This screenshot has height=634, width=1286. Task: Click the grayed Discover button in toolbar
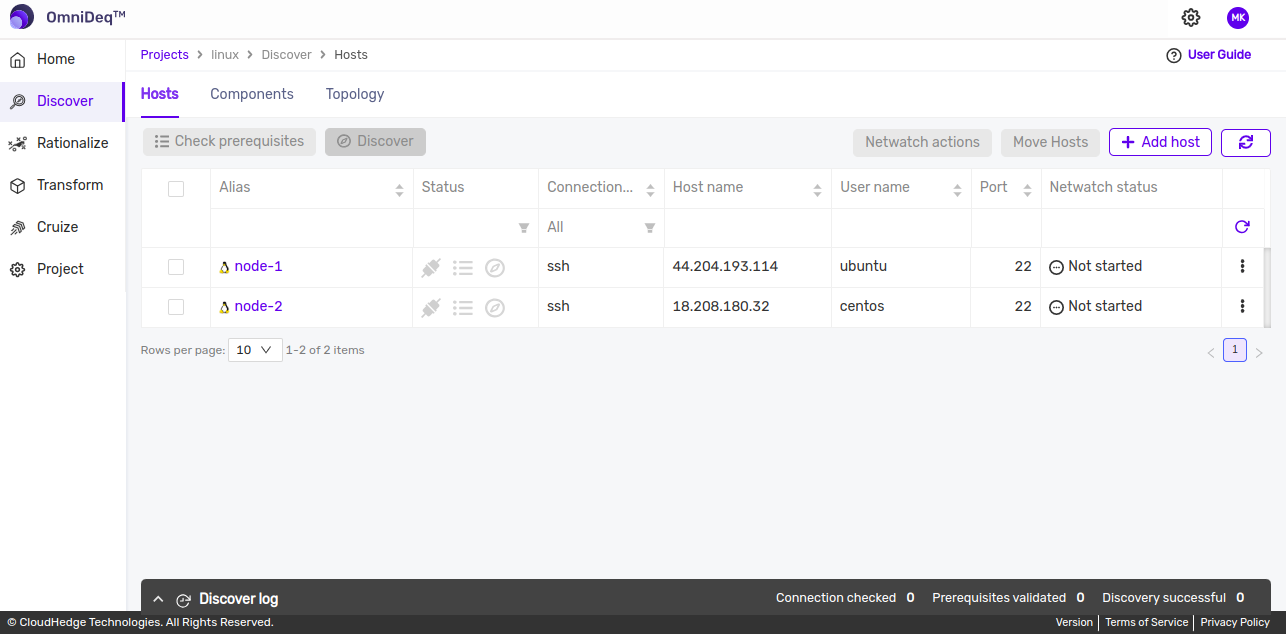375,142
